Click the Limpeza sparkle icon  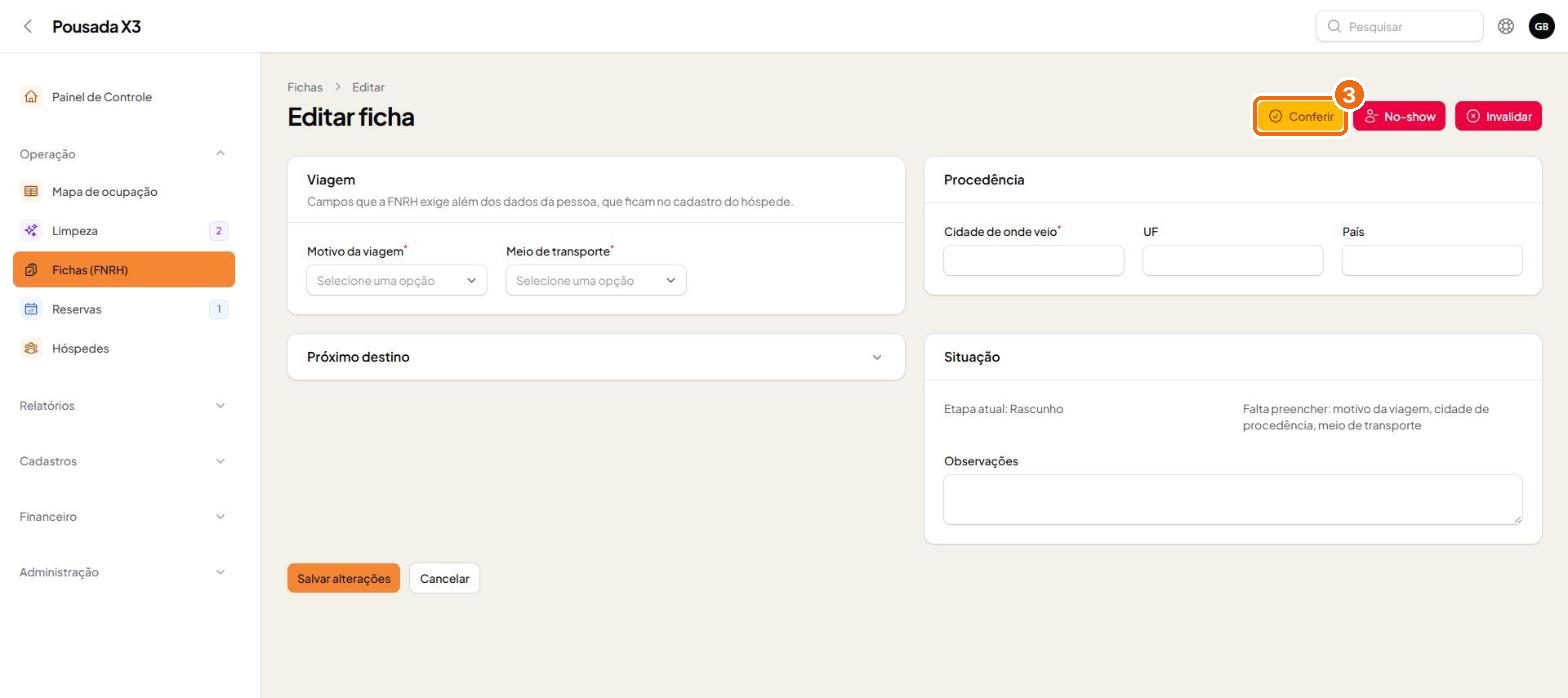(x=31, y=231)
